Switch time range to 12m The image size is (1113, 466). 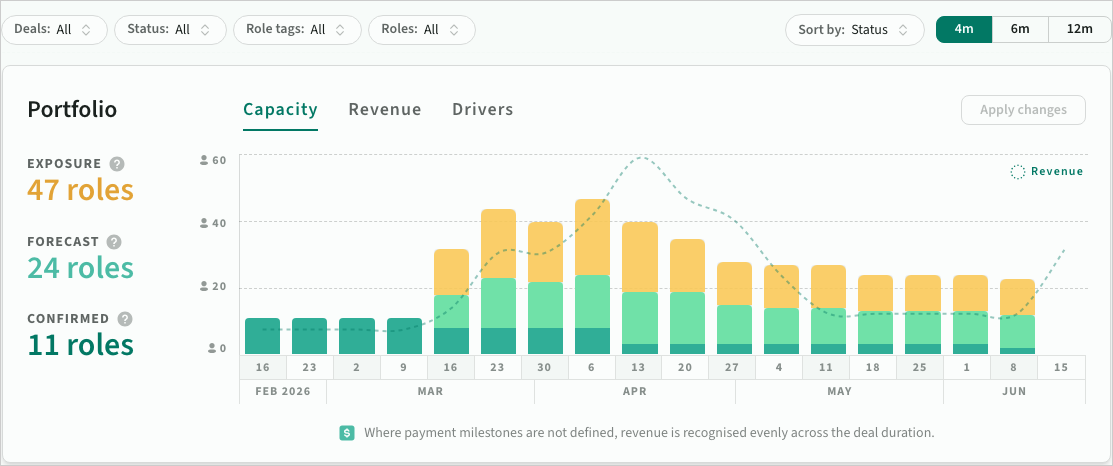coord(1080,29)
